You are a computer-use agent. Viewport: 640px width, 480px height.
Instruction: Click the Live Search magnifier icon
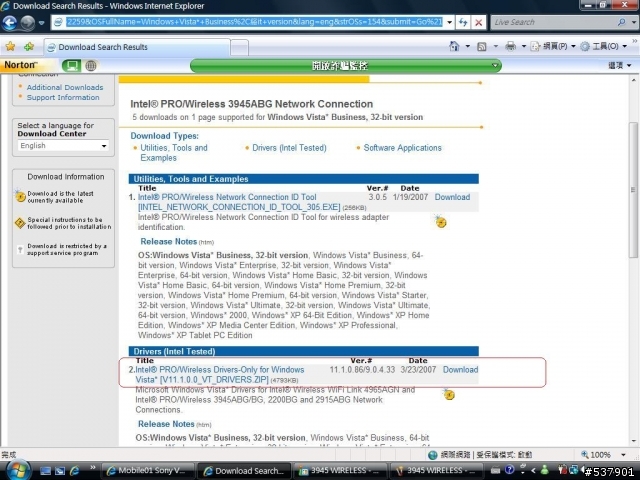(622, 22)
